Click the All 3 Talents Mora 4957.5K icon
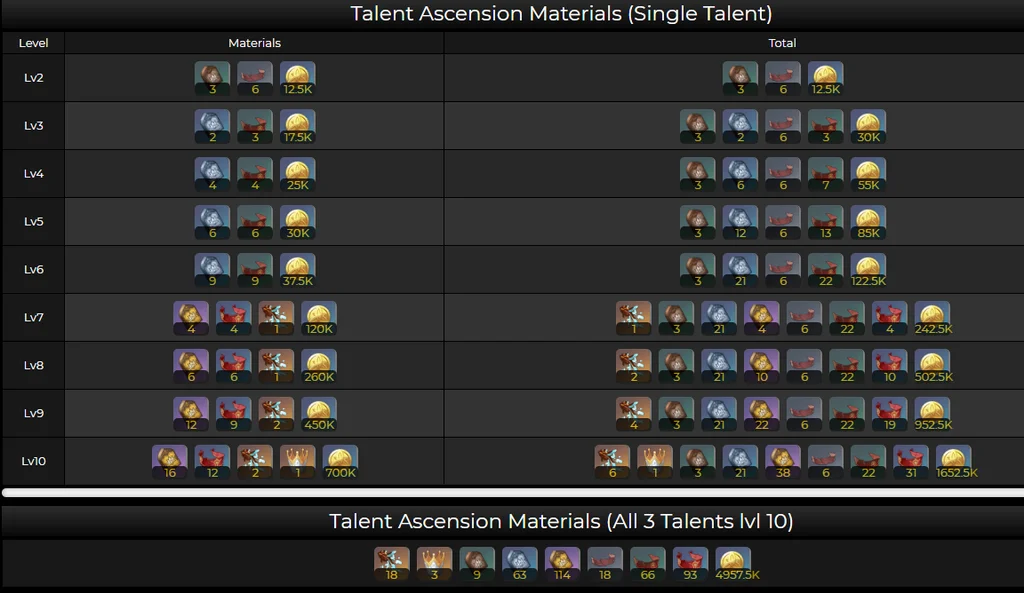 (735, 564)
